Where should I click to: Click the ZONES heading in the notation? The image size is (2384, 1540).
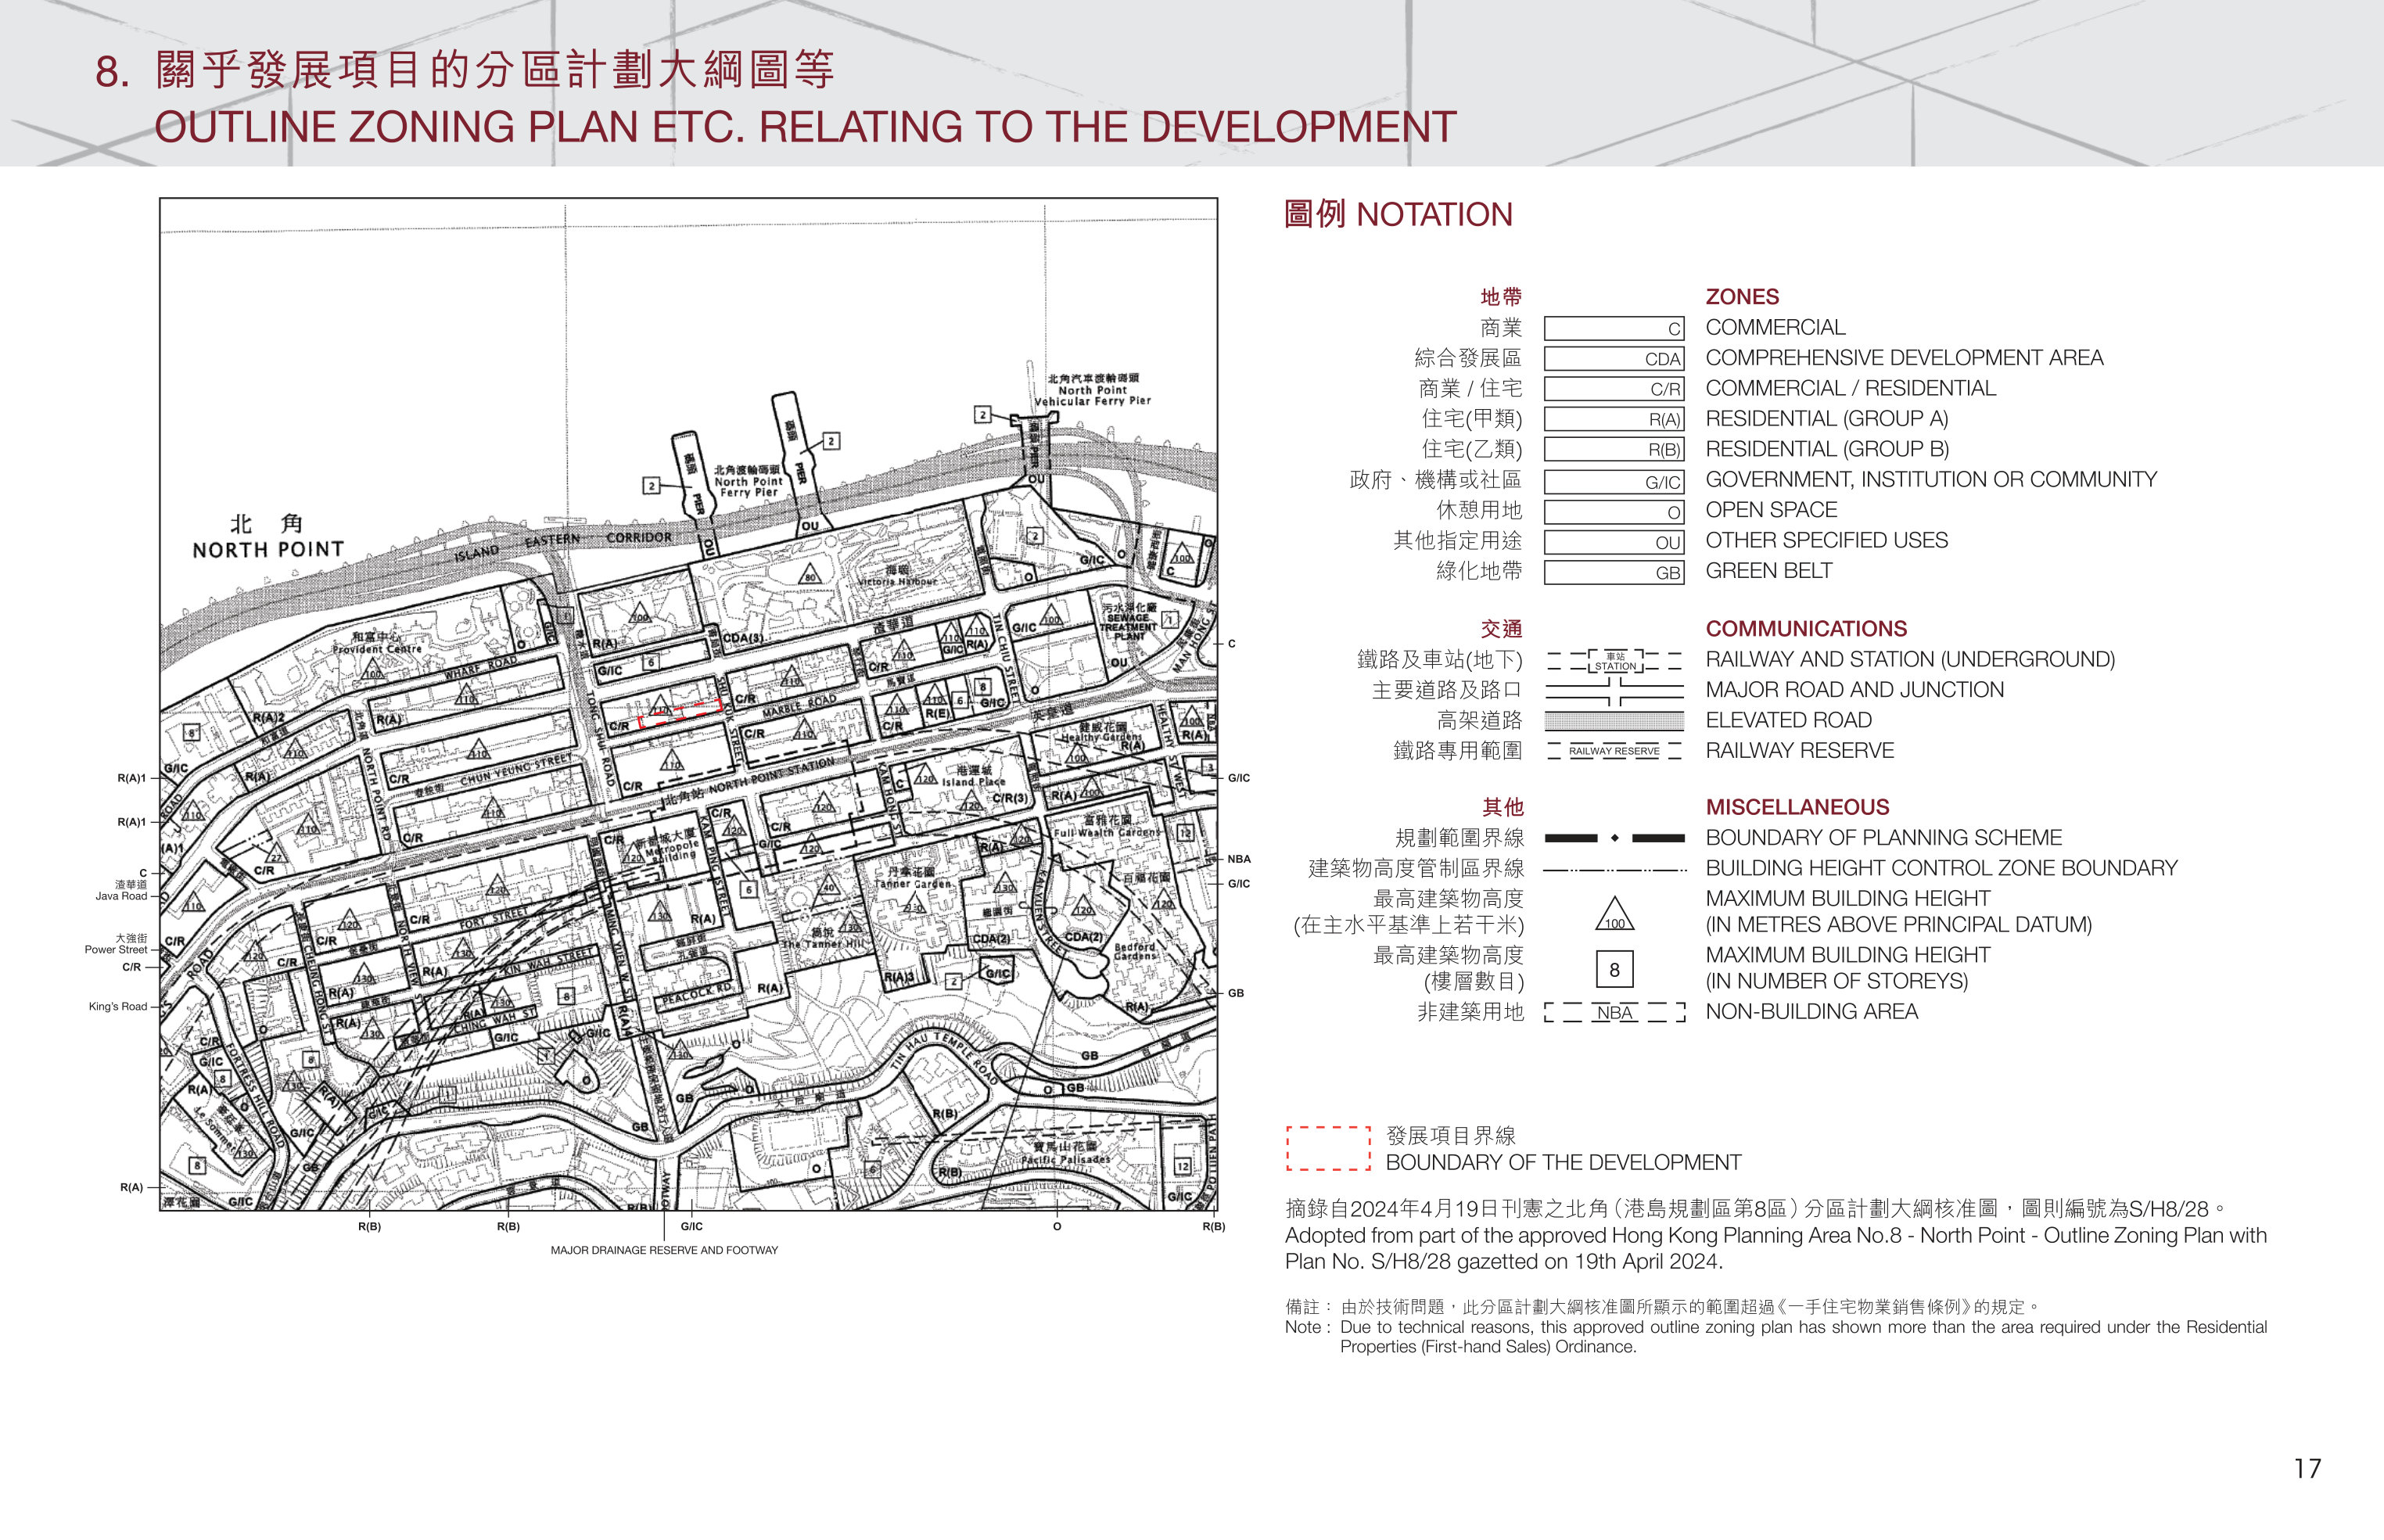(1742, 297)
